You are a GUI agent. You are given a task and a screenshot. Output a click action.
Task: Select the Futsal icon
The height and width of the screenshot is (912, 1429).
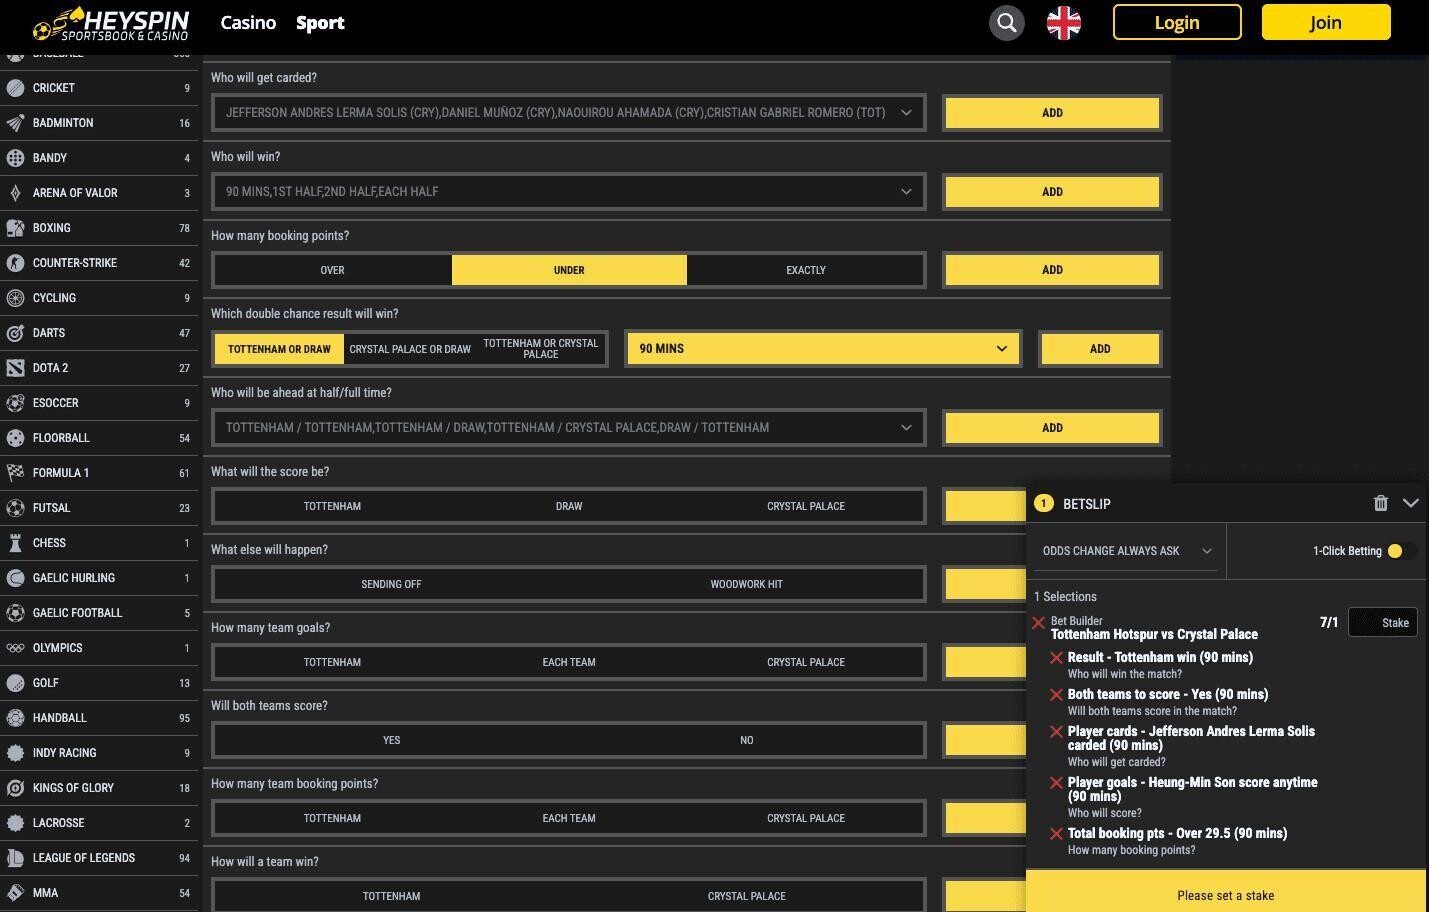(x=15, y=508)
